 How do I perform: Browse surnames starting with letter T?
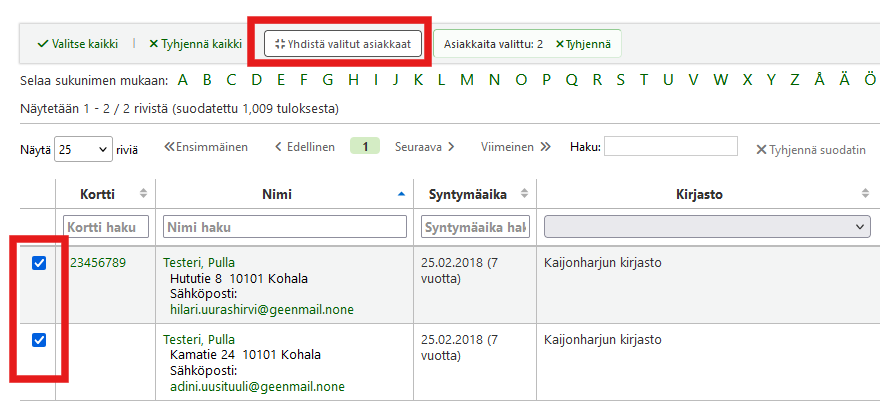coord(644,81)
